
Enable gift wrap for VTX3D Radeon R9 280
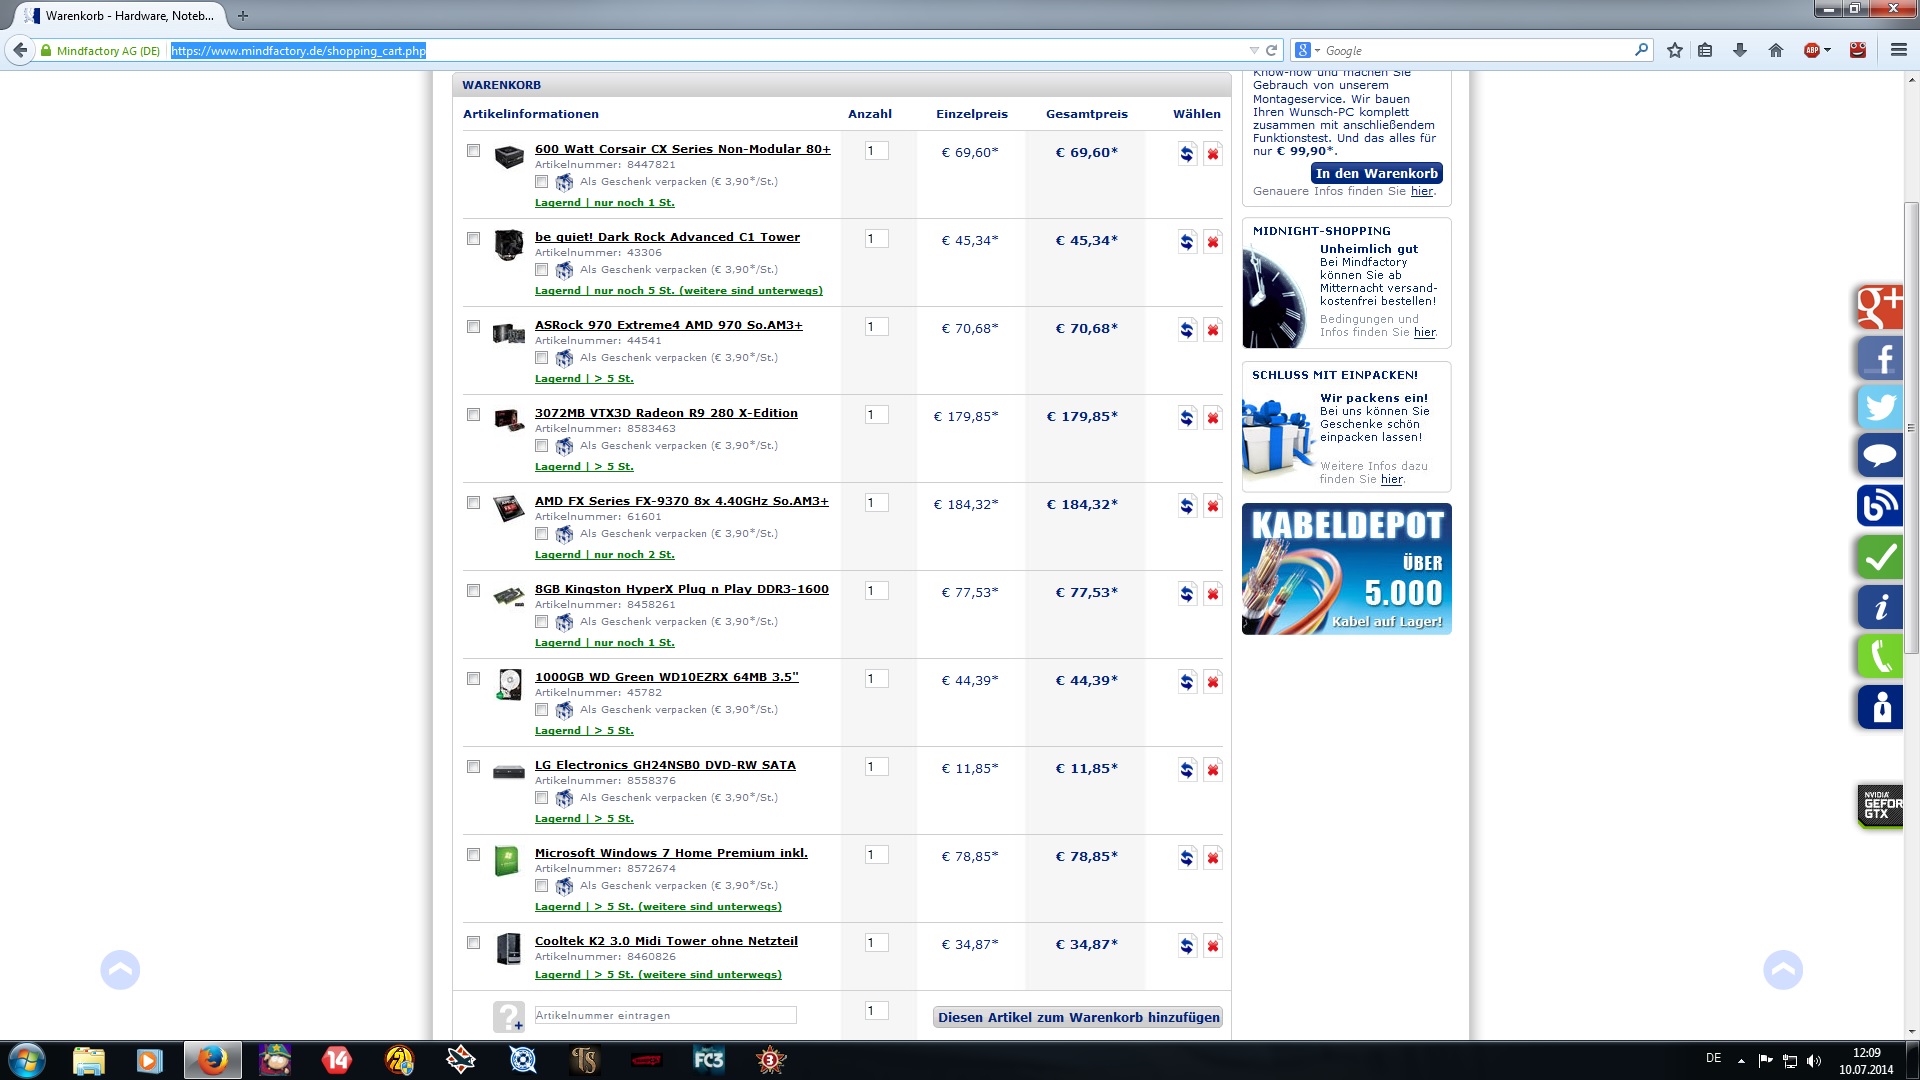pyautogui.click(x=541, y=446)
